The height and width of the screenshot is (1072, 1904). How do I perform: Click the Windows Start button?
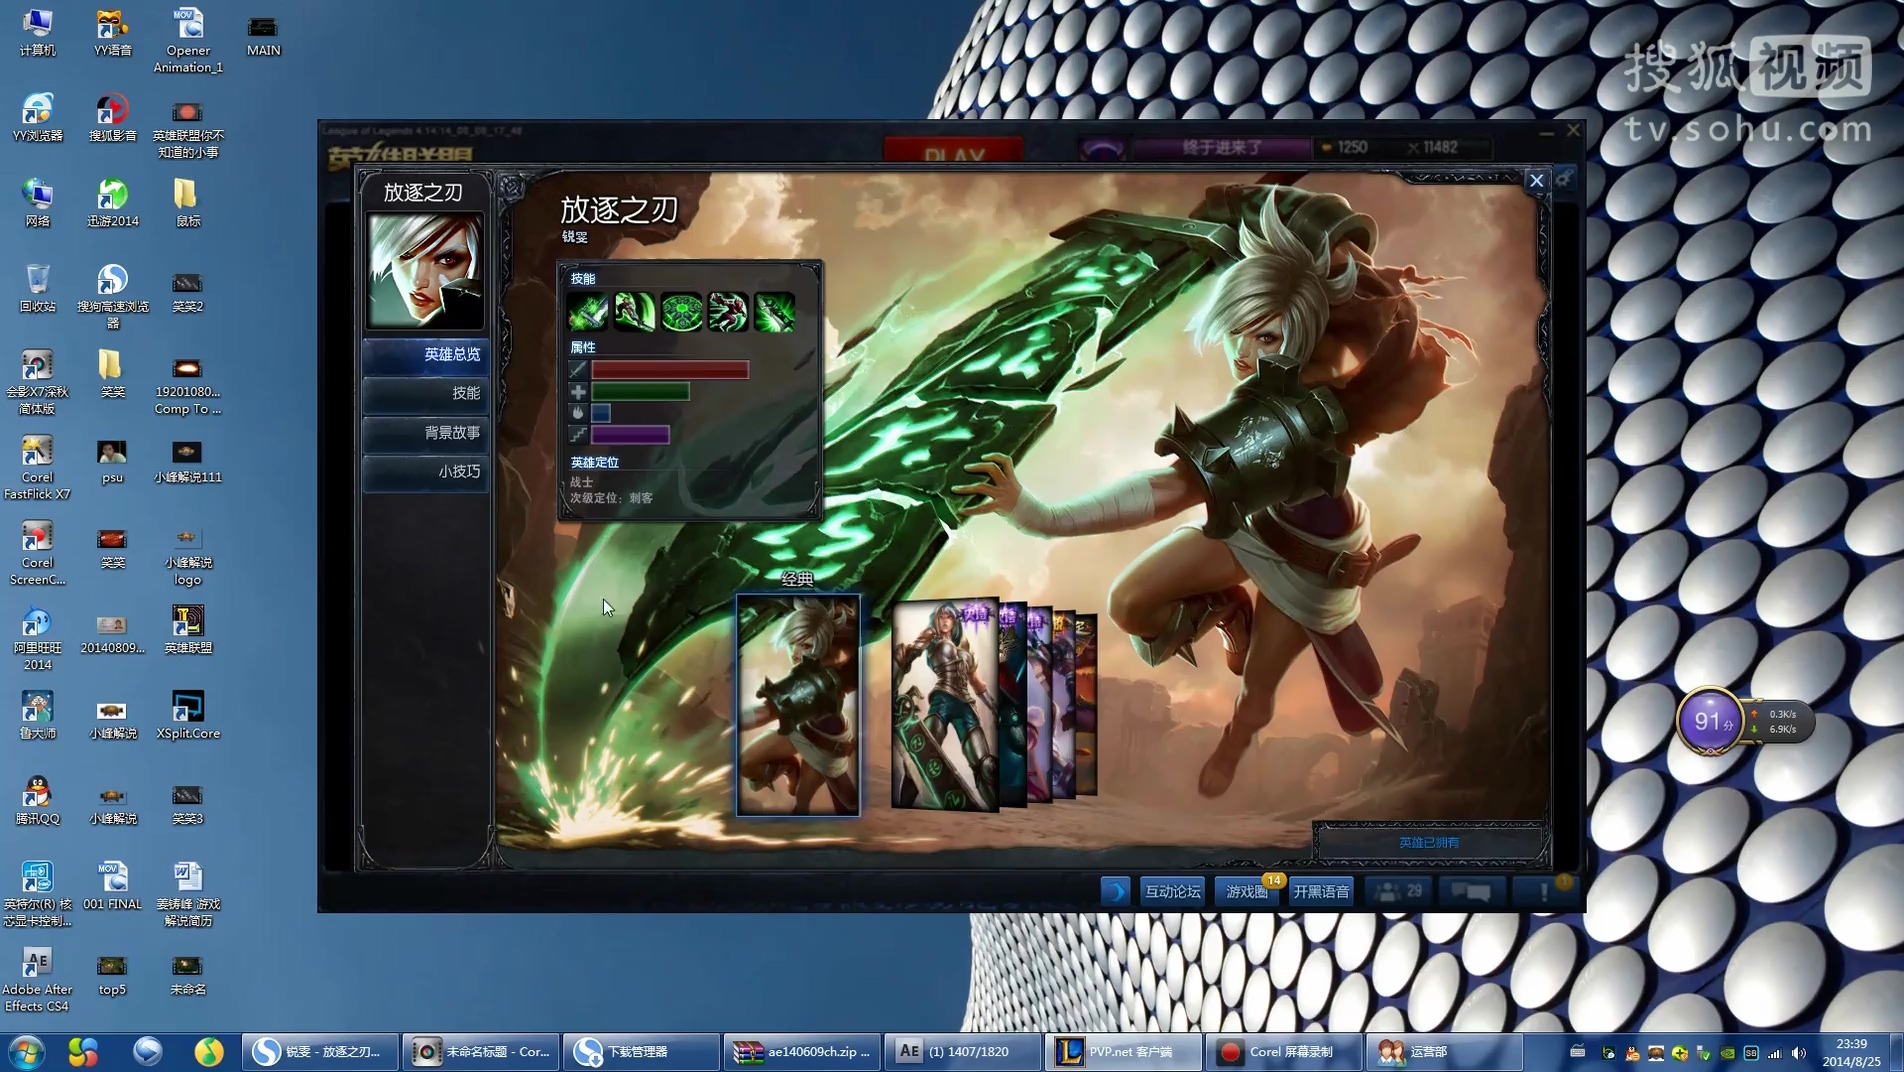tap(26, 1052)
